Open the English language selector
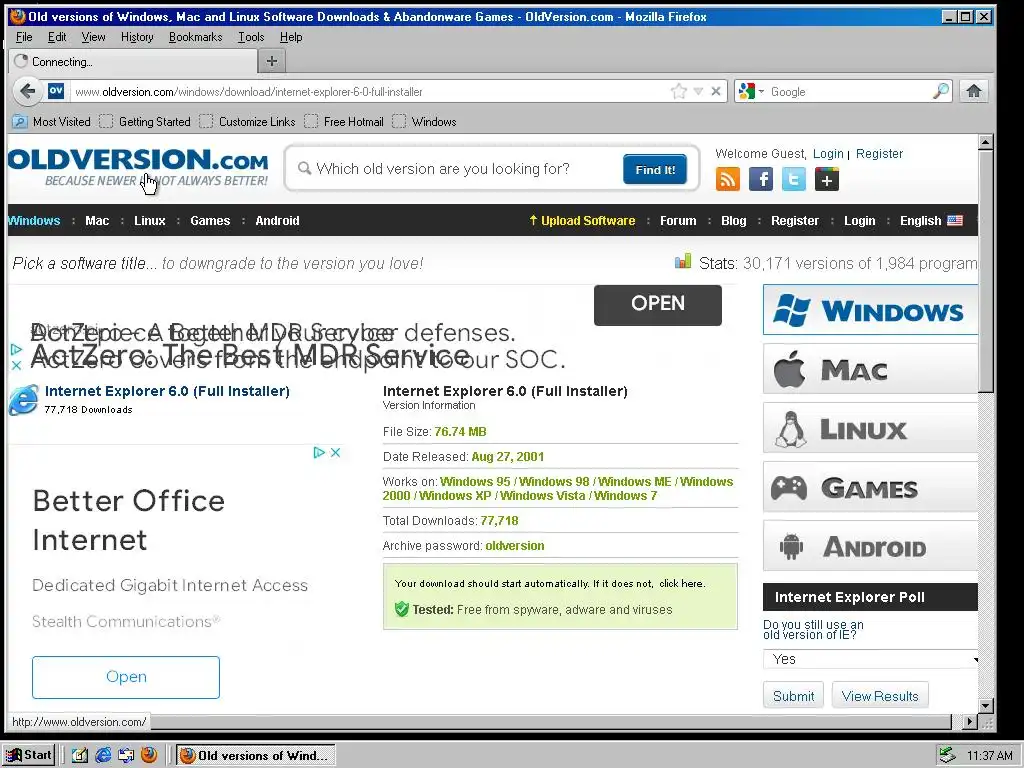This screenshot has width=1024, height=768. (x=931, y=221)
